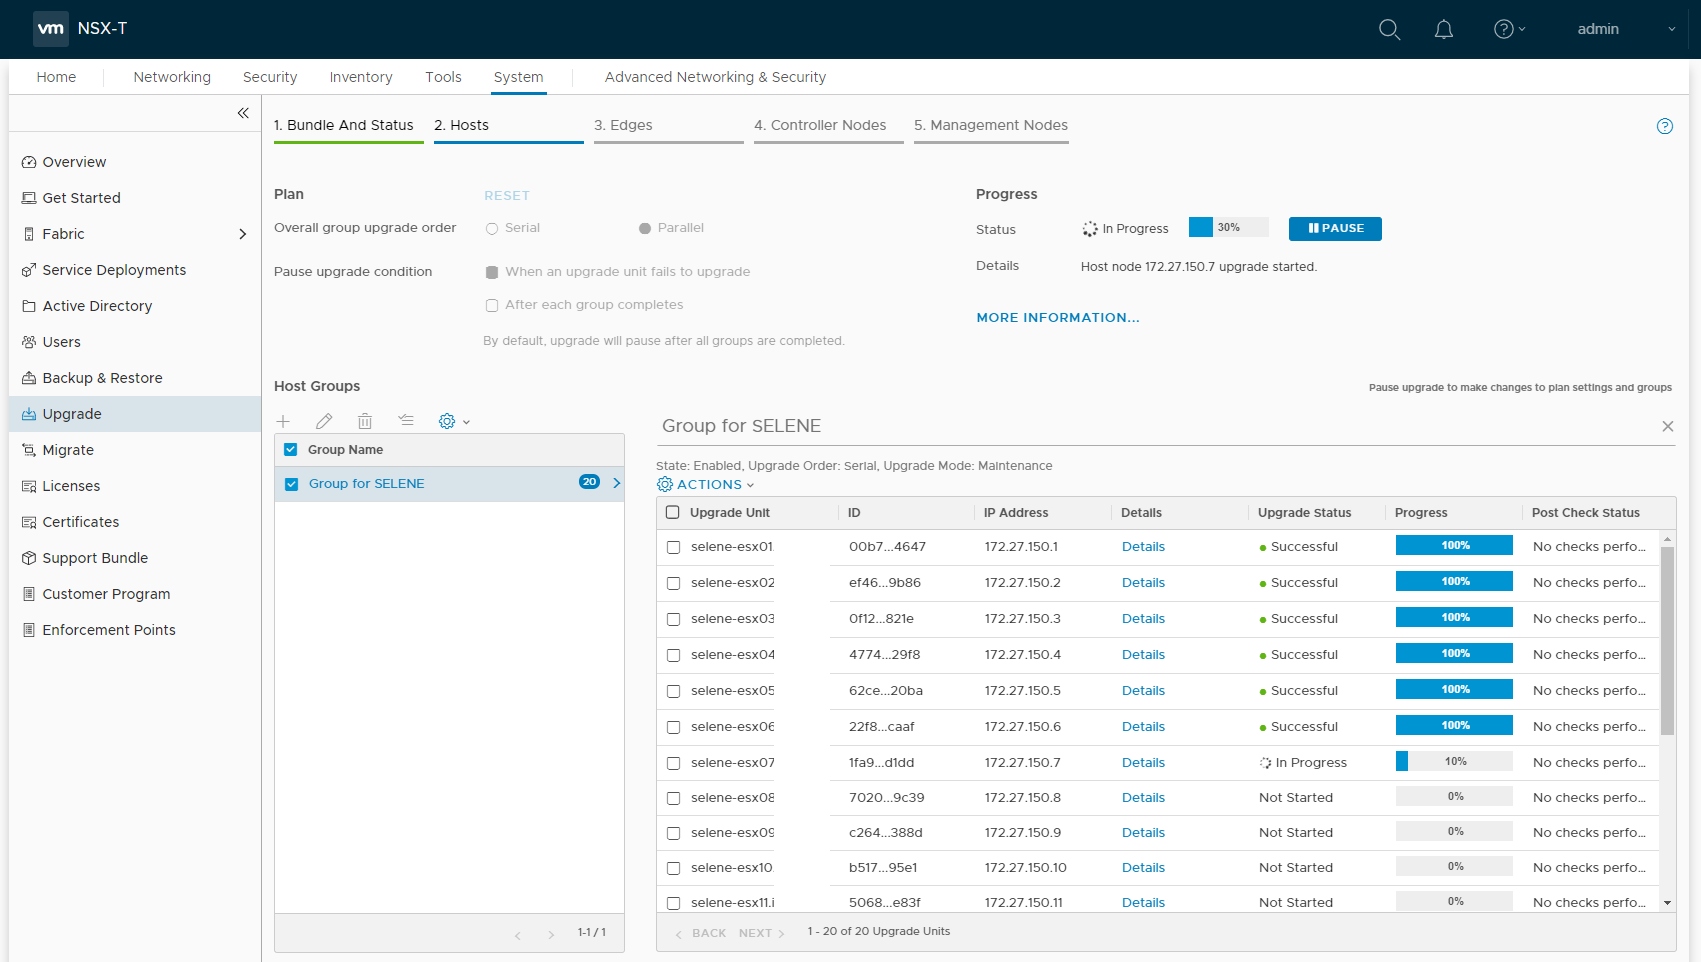1701x962 pixels.
Task: Check the selene-esx01 row checkbox
Action: (673, 548)
